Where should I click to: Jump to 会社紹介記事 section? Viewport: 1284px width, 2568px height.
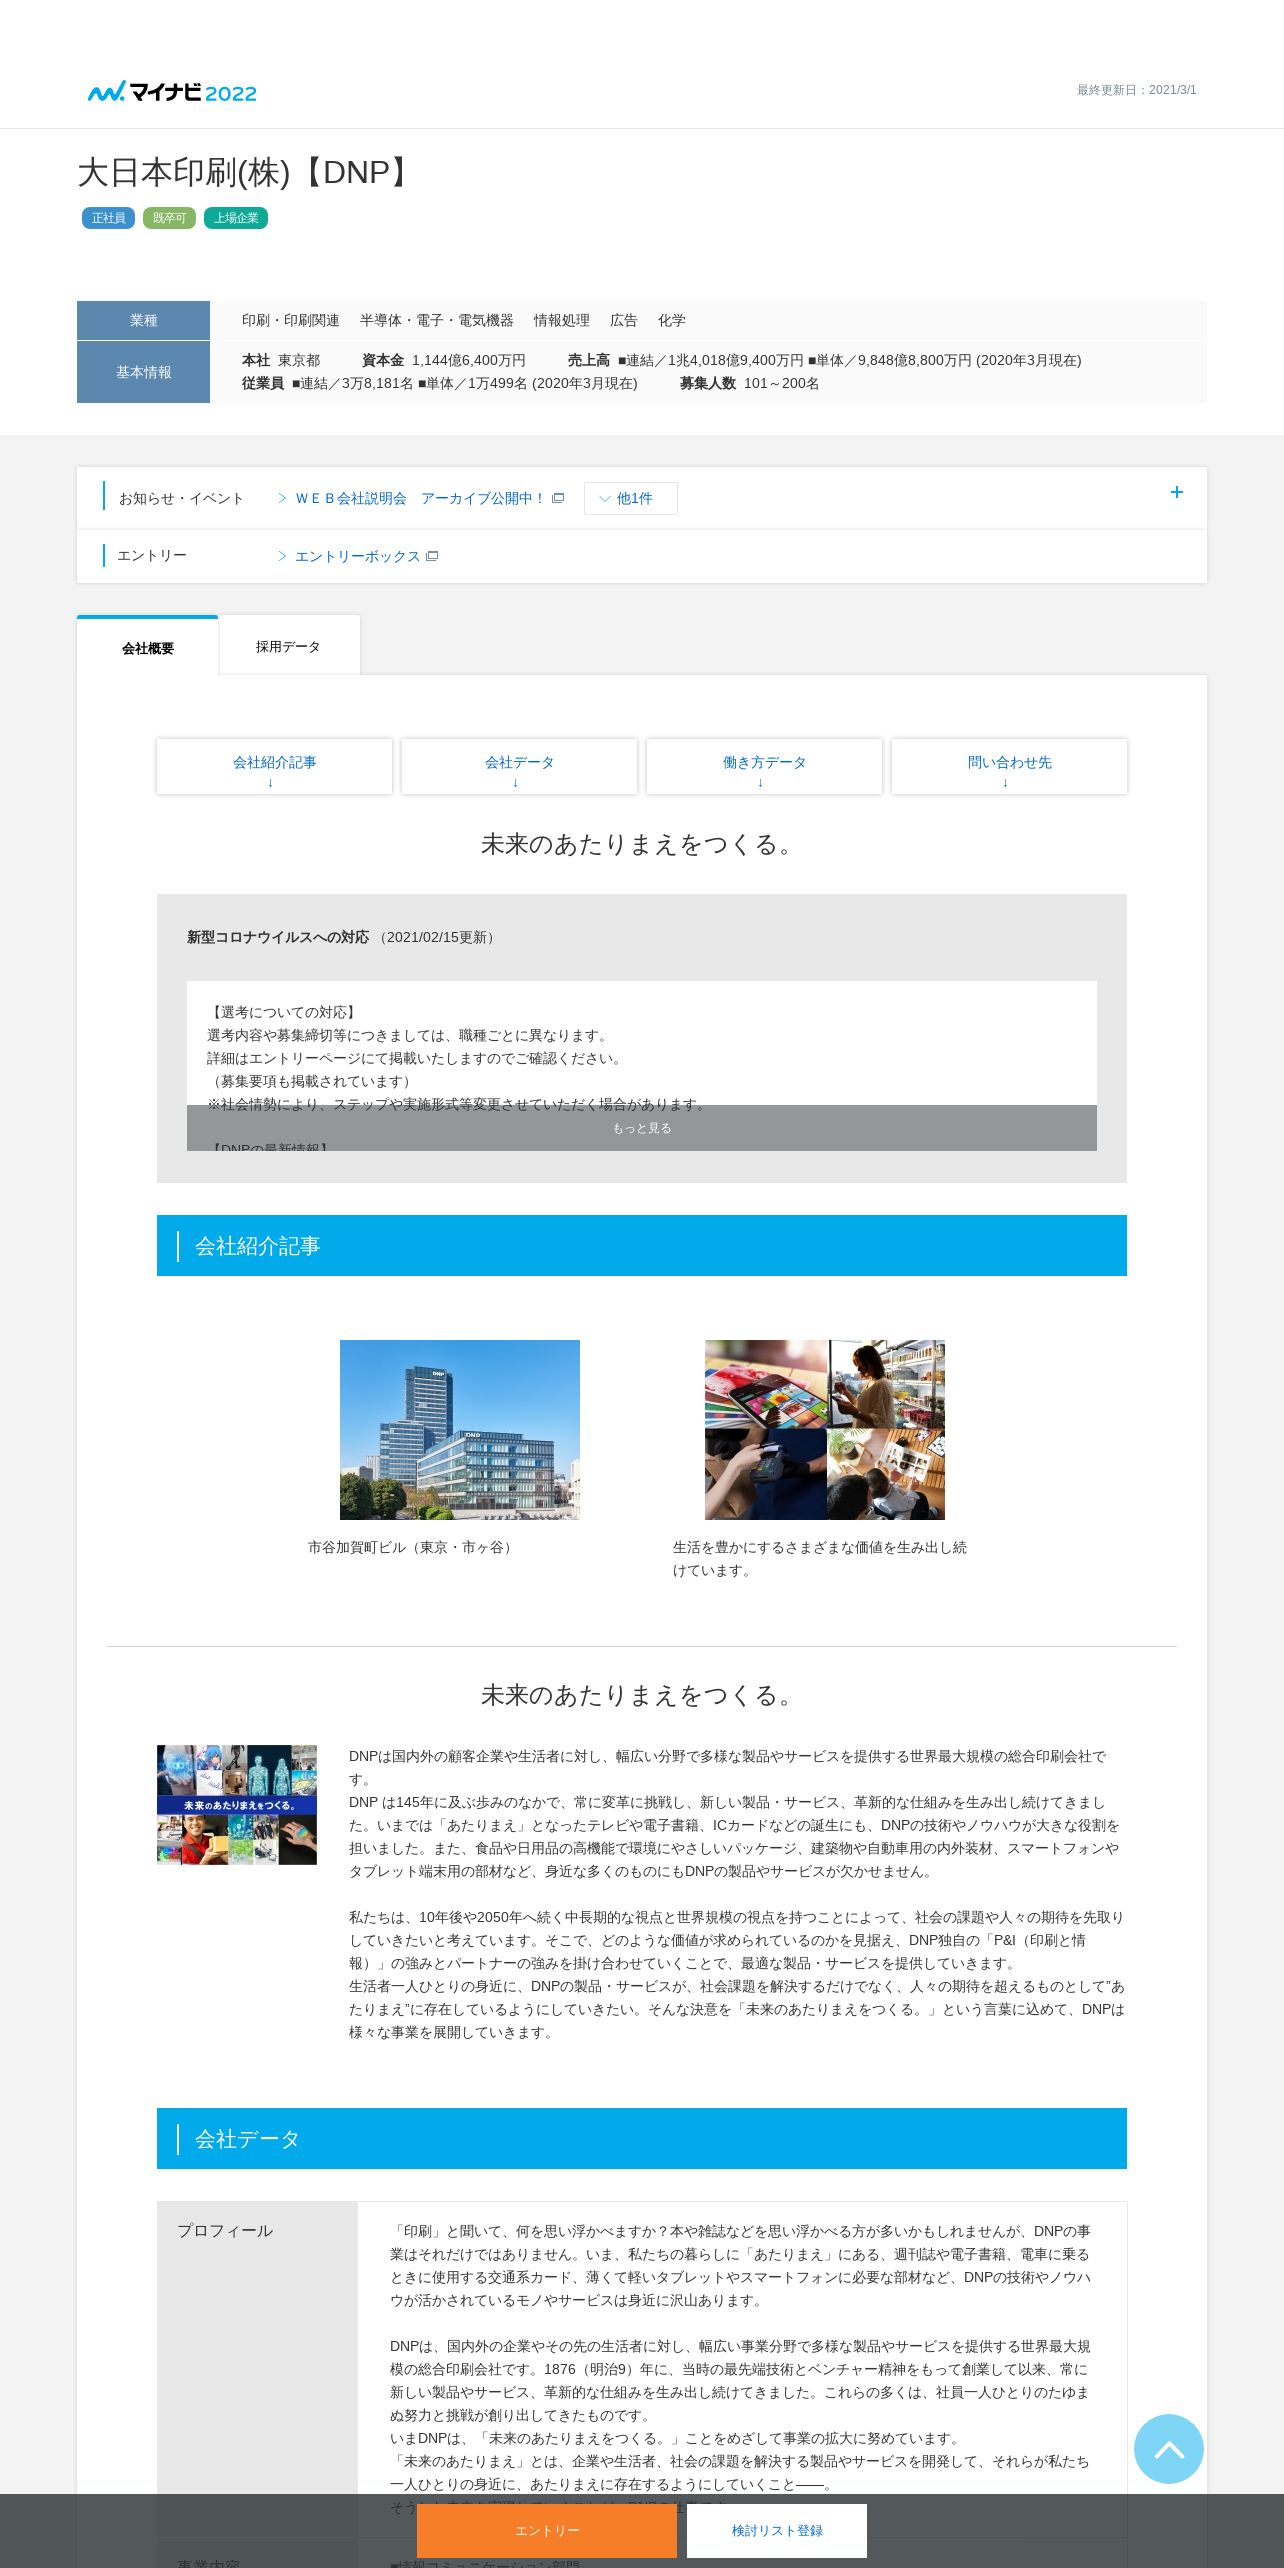point(274,766)
